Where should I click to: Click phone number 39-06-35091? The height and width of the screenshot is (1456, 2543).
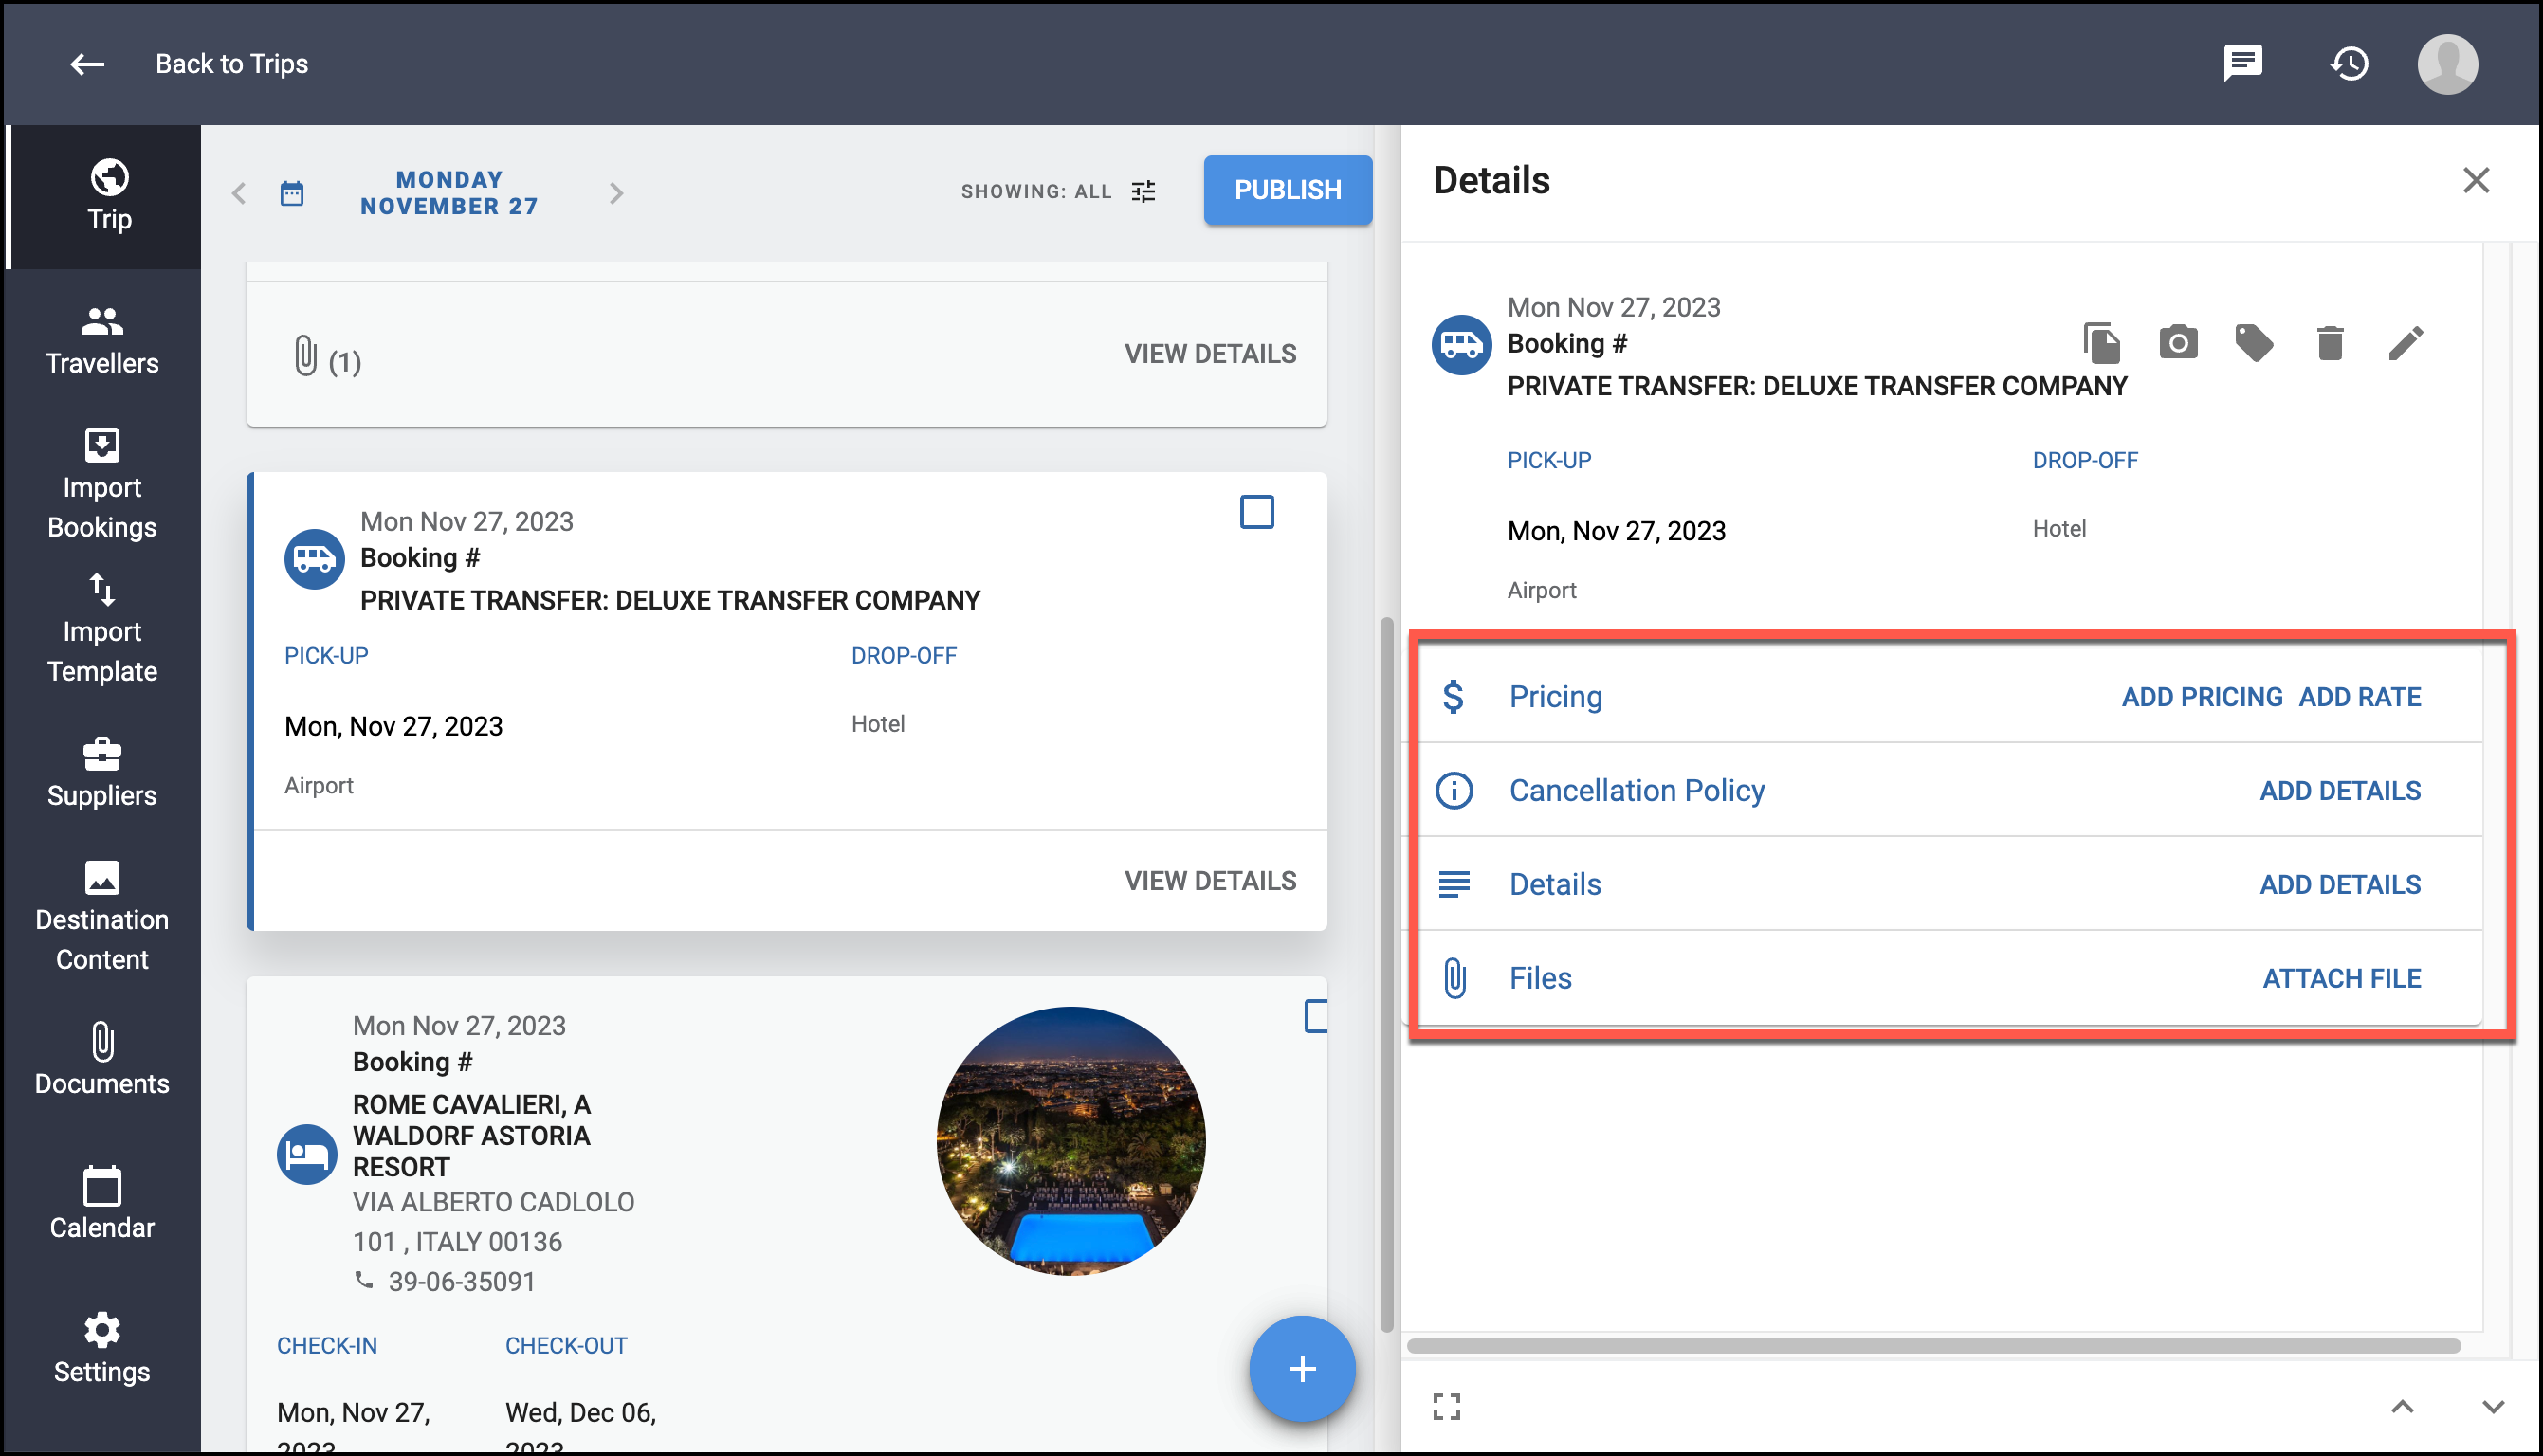point(461,1281)
